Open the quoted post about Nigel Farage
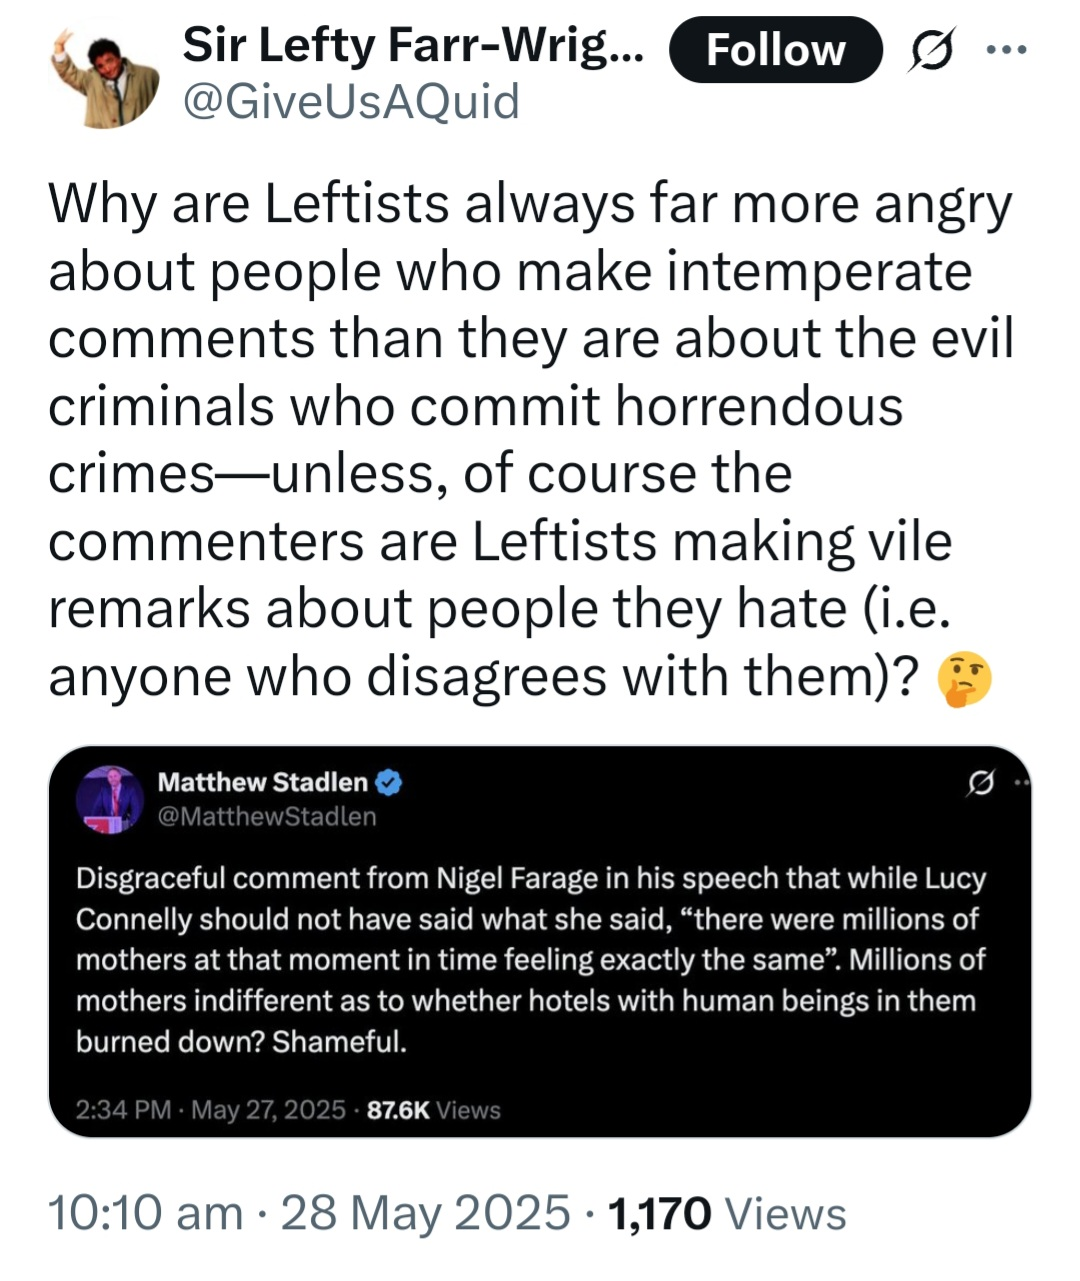Screen dimensions: 1080x1281 click(x=530, y=960)
